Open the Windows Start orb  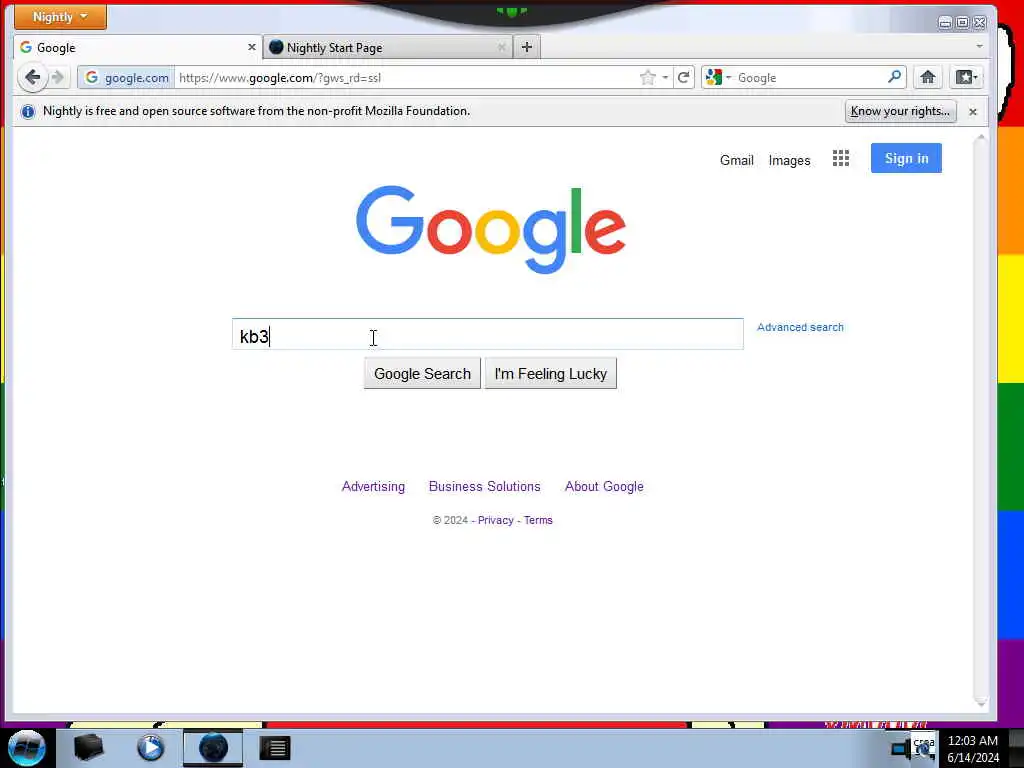(x=27, y=748)
